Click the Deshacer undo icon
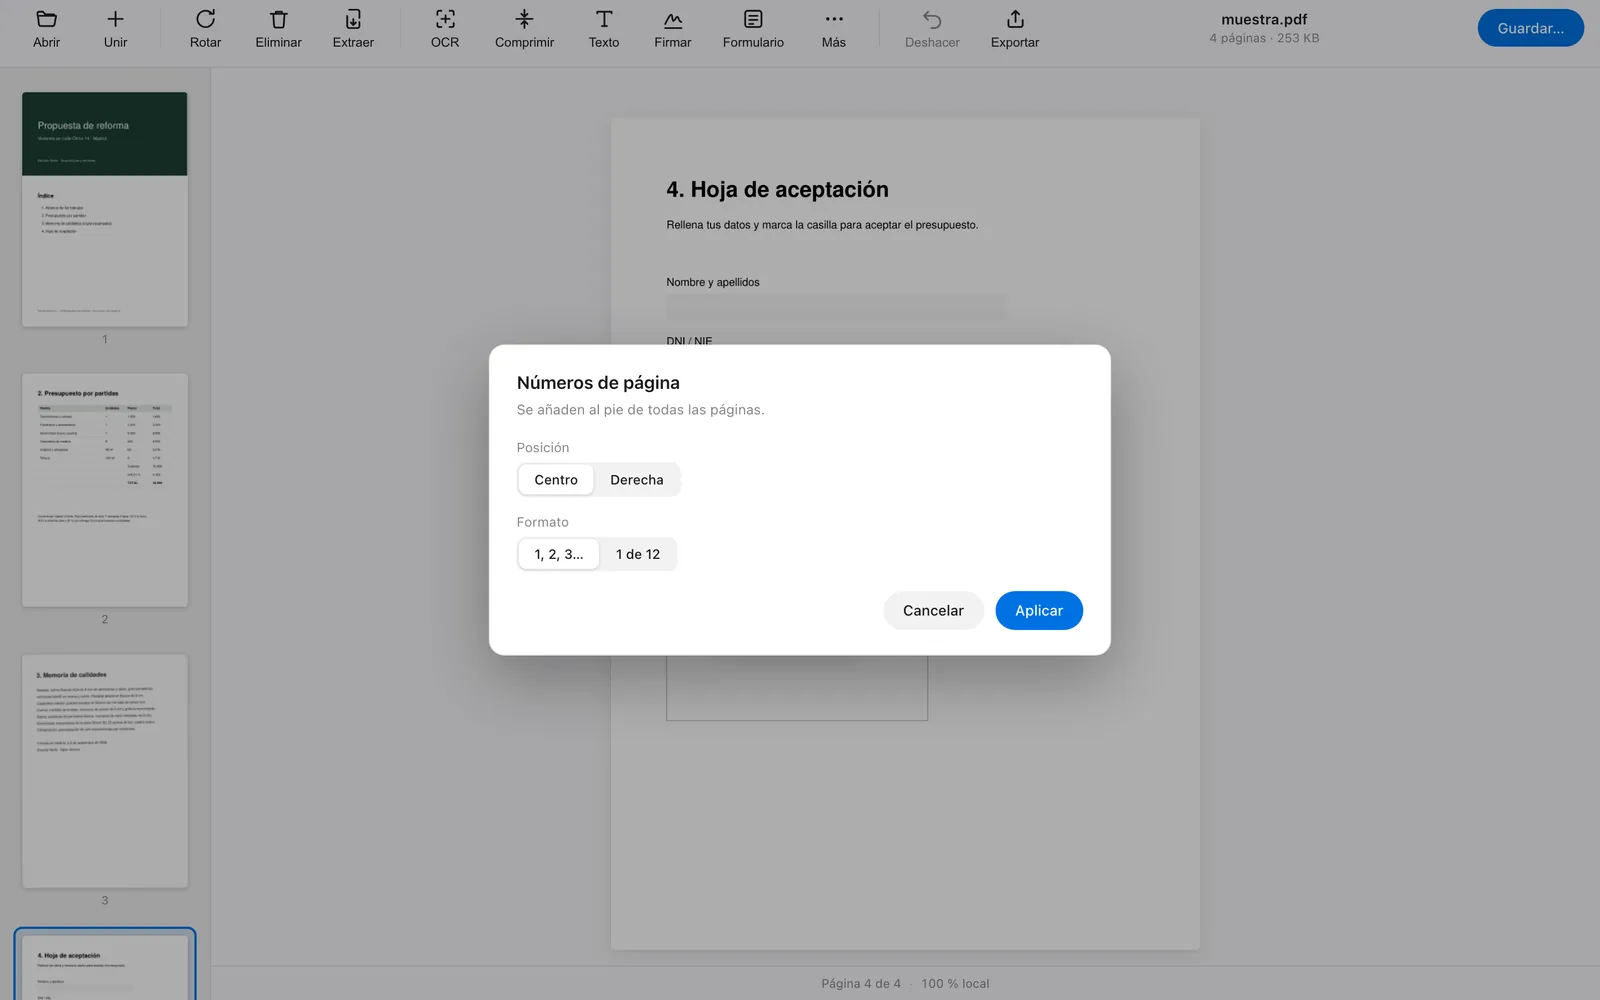 [x=932, y=29]
